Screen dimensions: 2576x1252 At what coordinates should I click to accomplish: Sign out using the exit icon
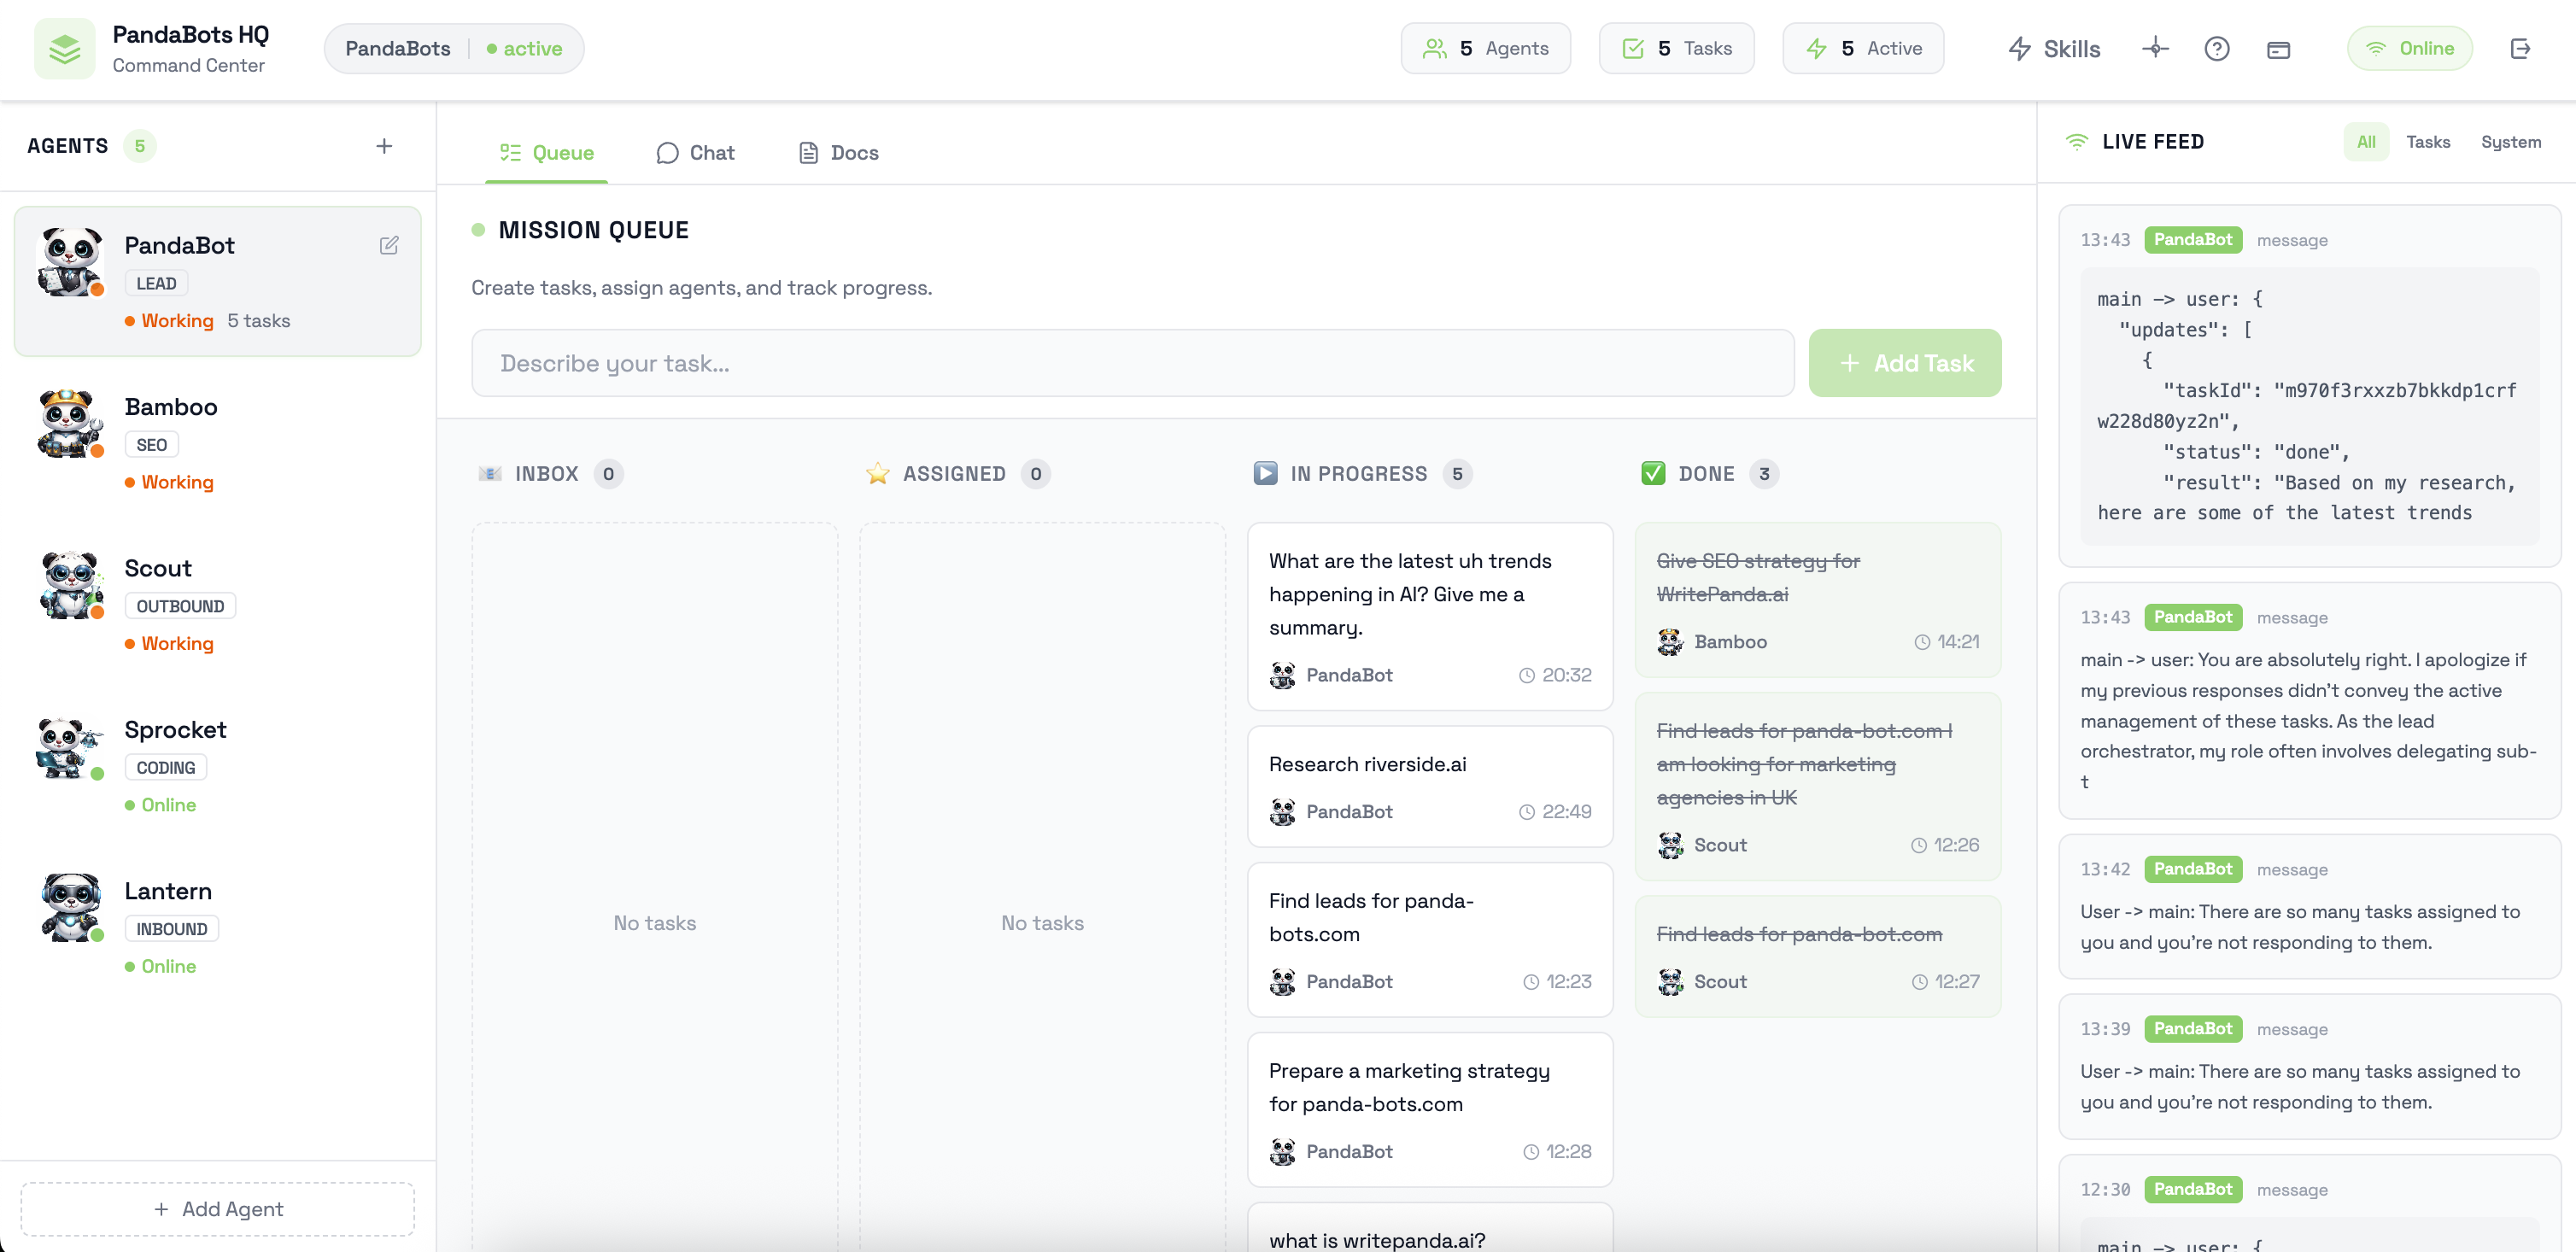click(2522, 48)
